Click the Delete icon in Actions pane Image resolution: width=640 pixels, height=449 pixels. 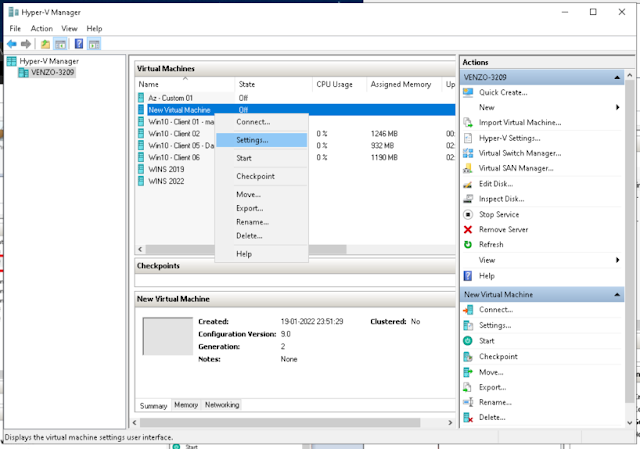[x=468, y=418]
